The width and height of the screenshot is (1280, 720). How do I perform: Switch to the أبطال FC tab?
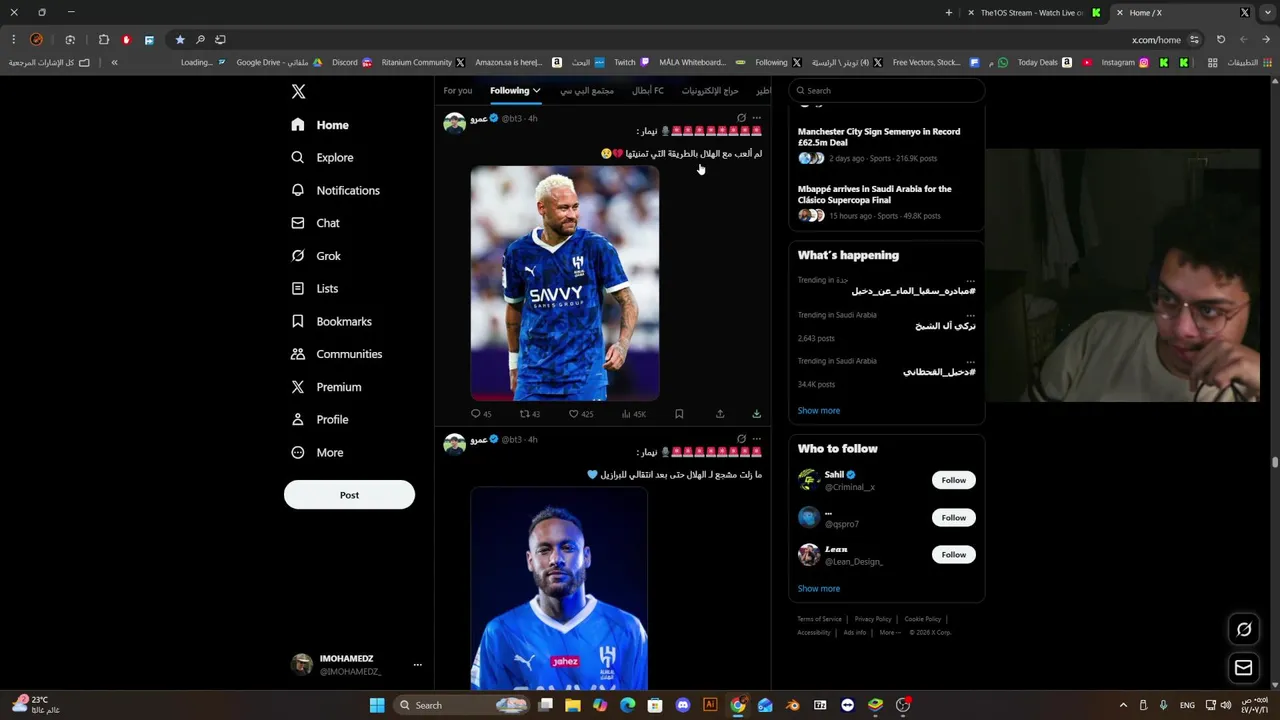(x=647, y=91)
